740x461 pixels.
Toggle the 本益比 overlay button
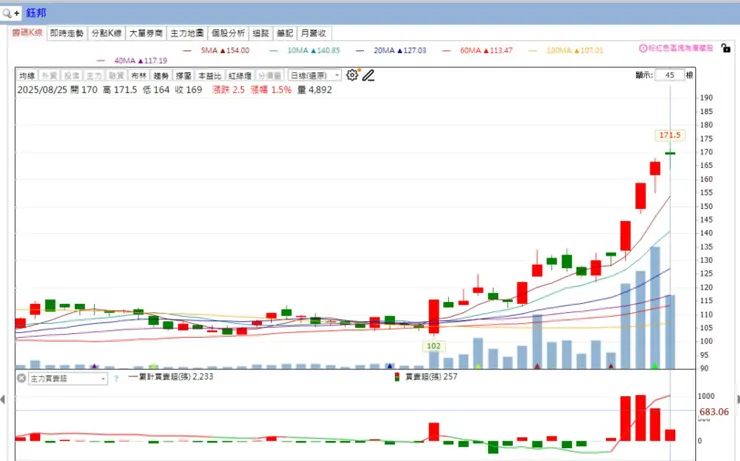click(x=210, y=75)
